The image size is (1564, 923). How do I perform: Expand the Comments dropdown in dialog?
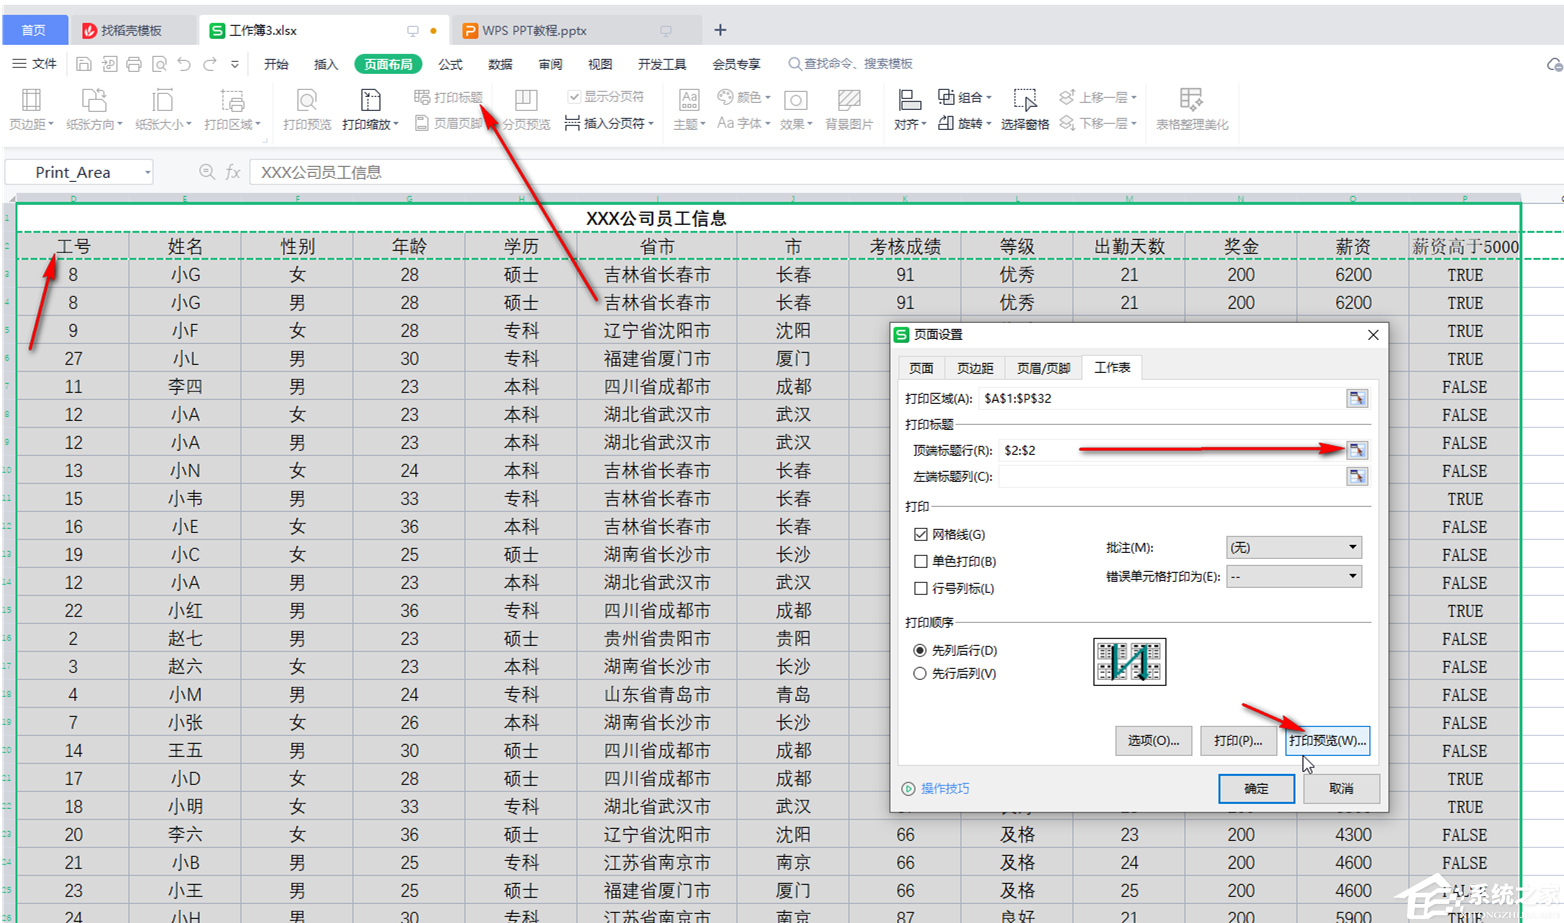coord(1293,547)
